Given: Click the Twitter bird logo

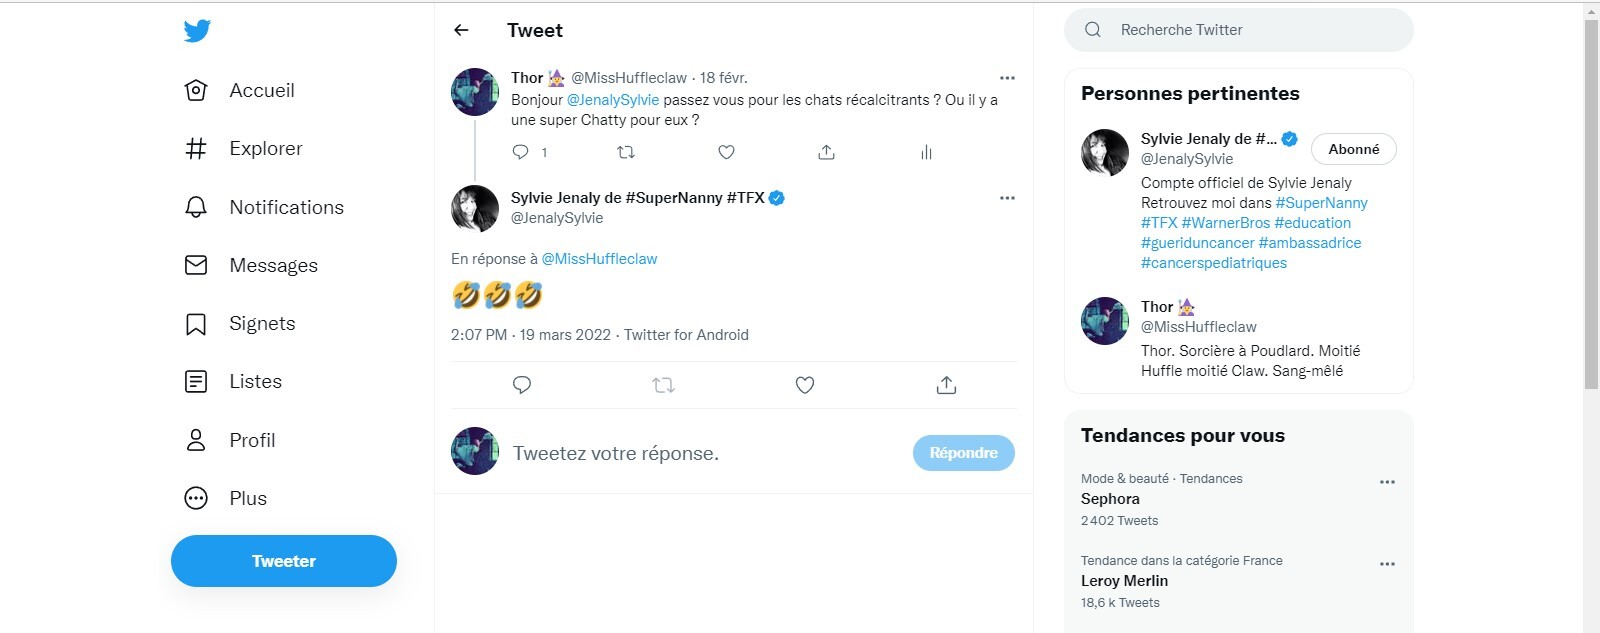Looking at the screenshot, I should [197, 31].
